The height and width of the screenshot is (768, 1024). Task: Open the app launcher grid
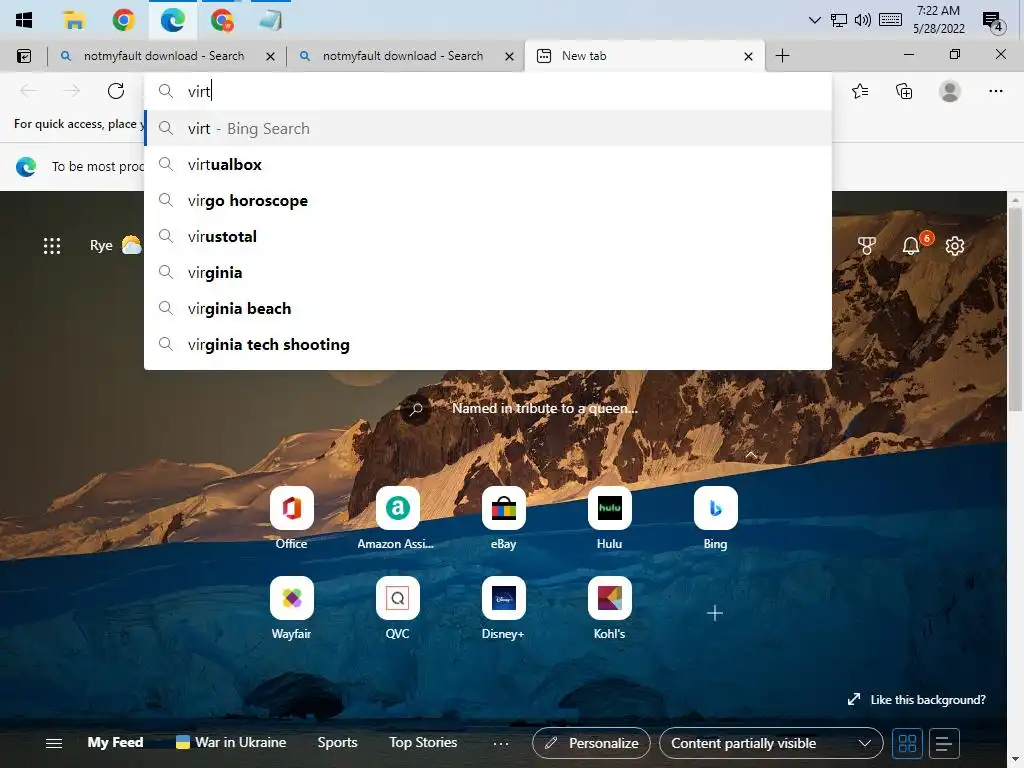pyautogui.click(x=52, y=246)
